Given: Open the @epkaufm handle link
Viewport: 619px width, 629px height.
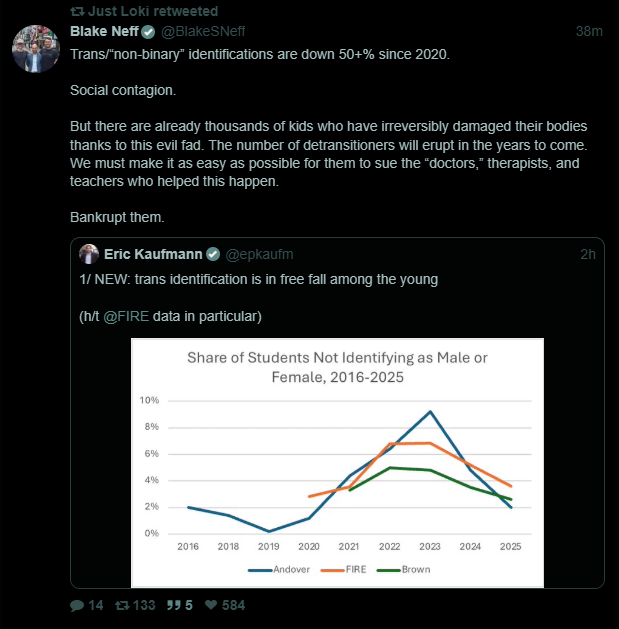Looking at the screenshot, I should [x=260, y=254].
